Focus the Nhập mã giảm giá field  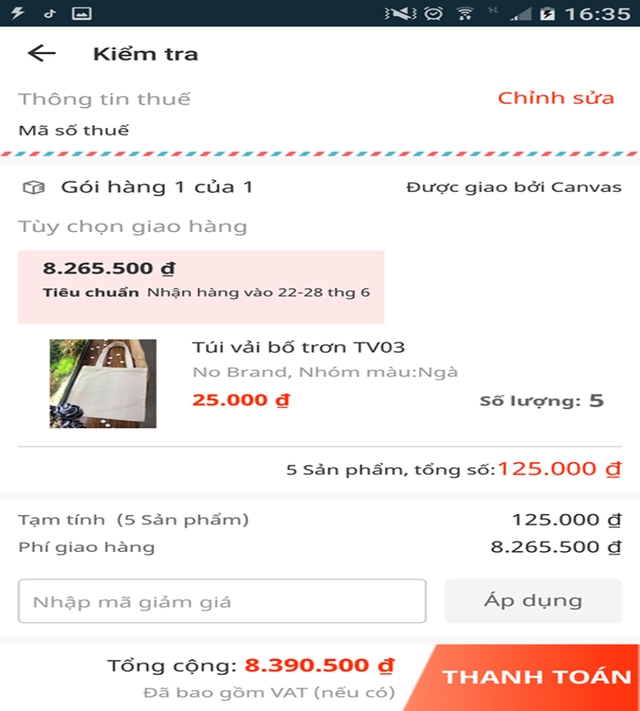(222, 601)
